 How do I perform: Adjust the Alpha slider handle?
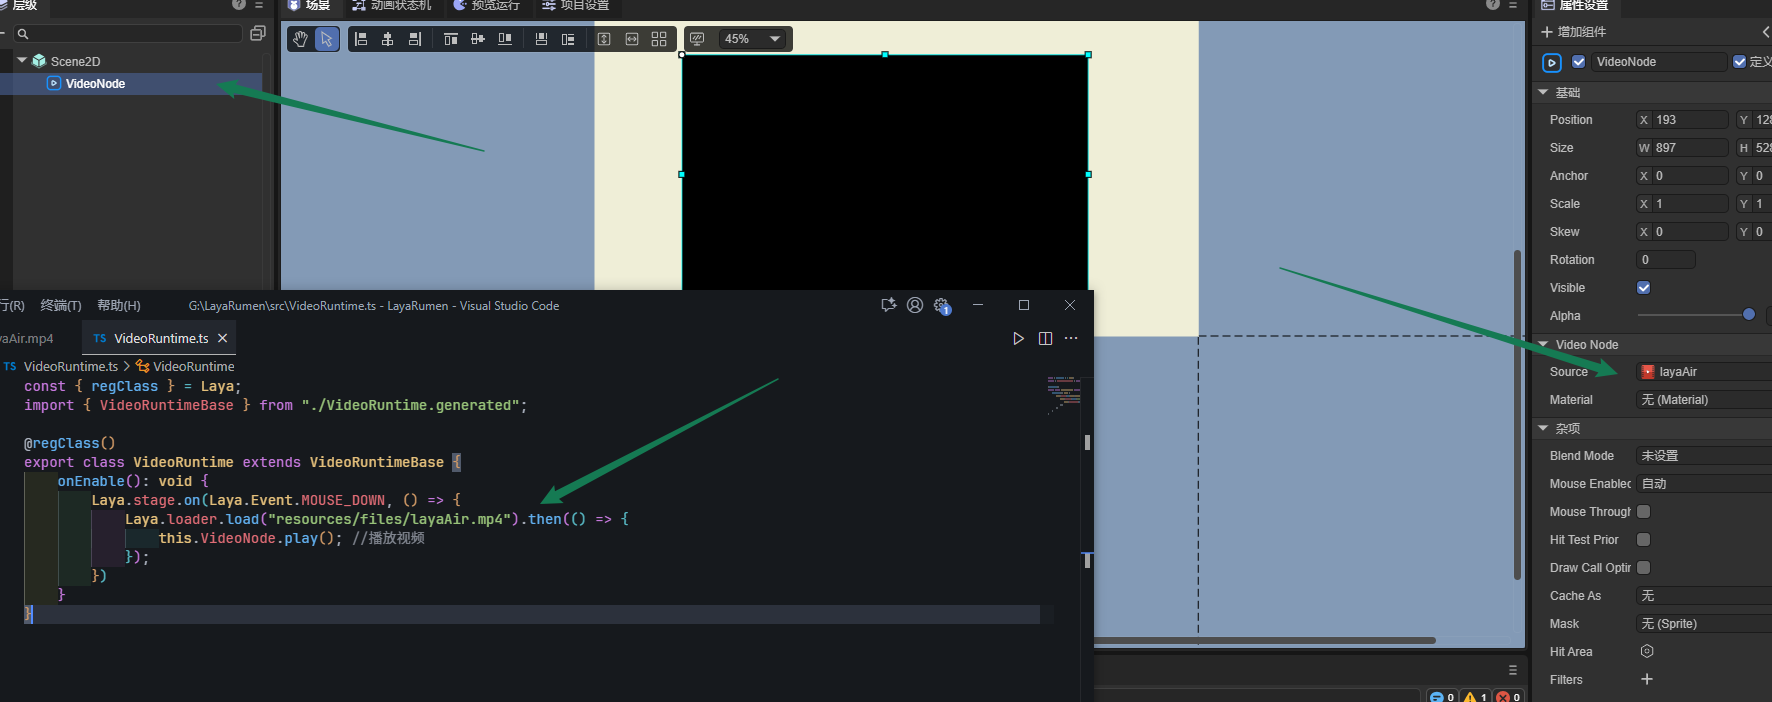tap(1749, 314)
